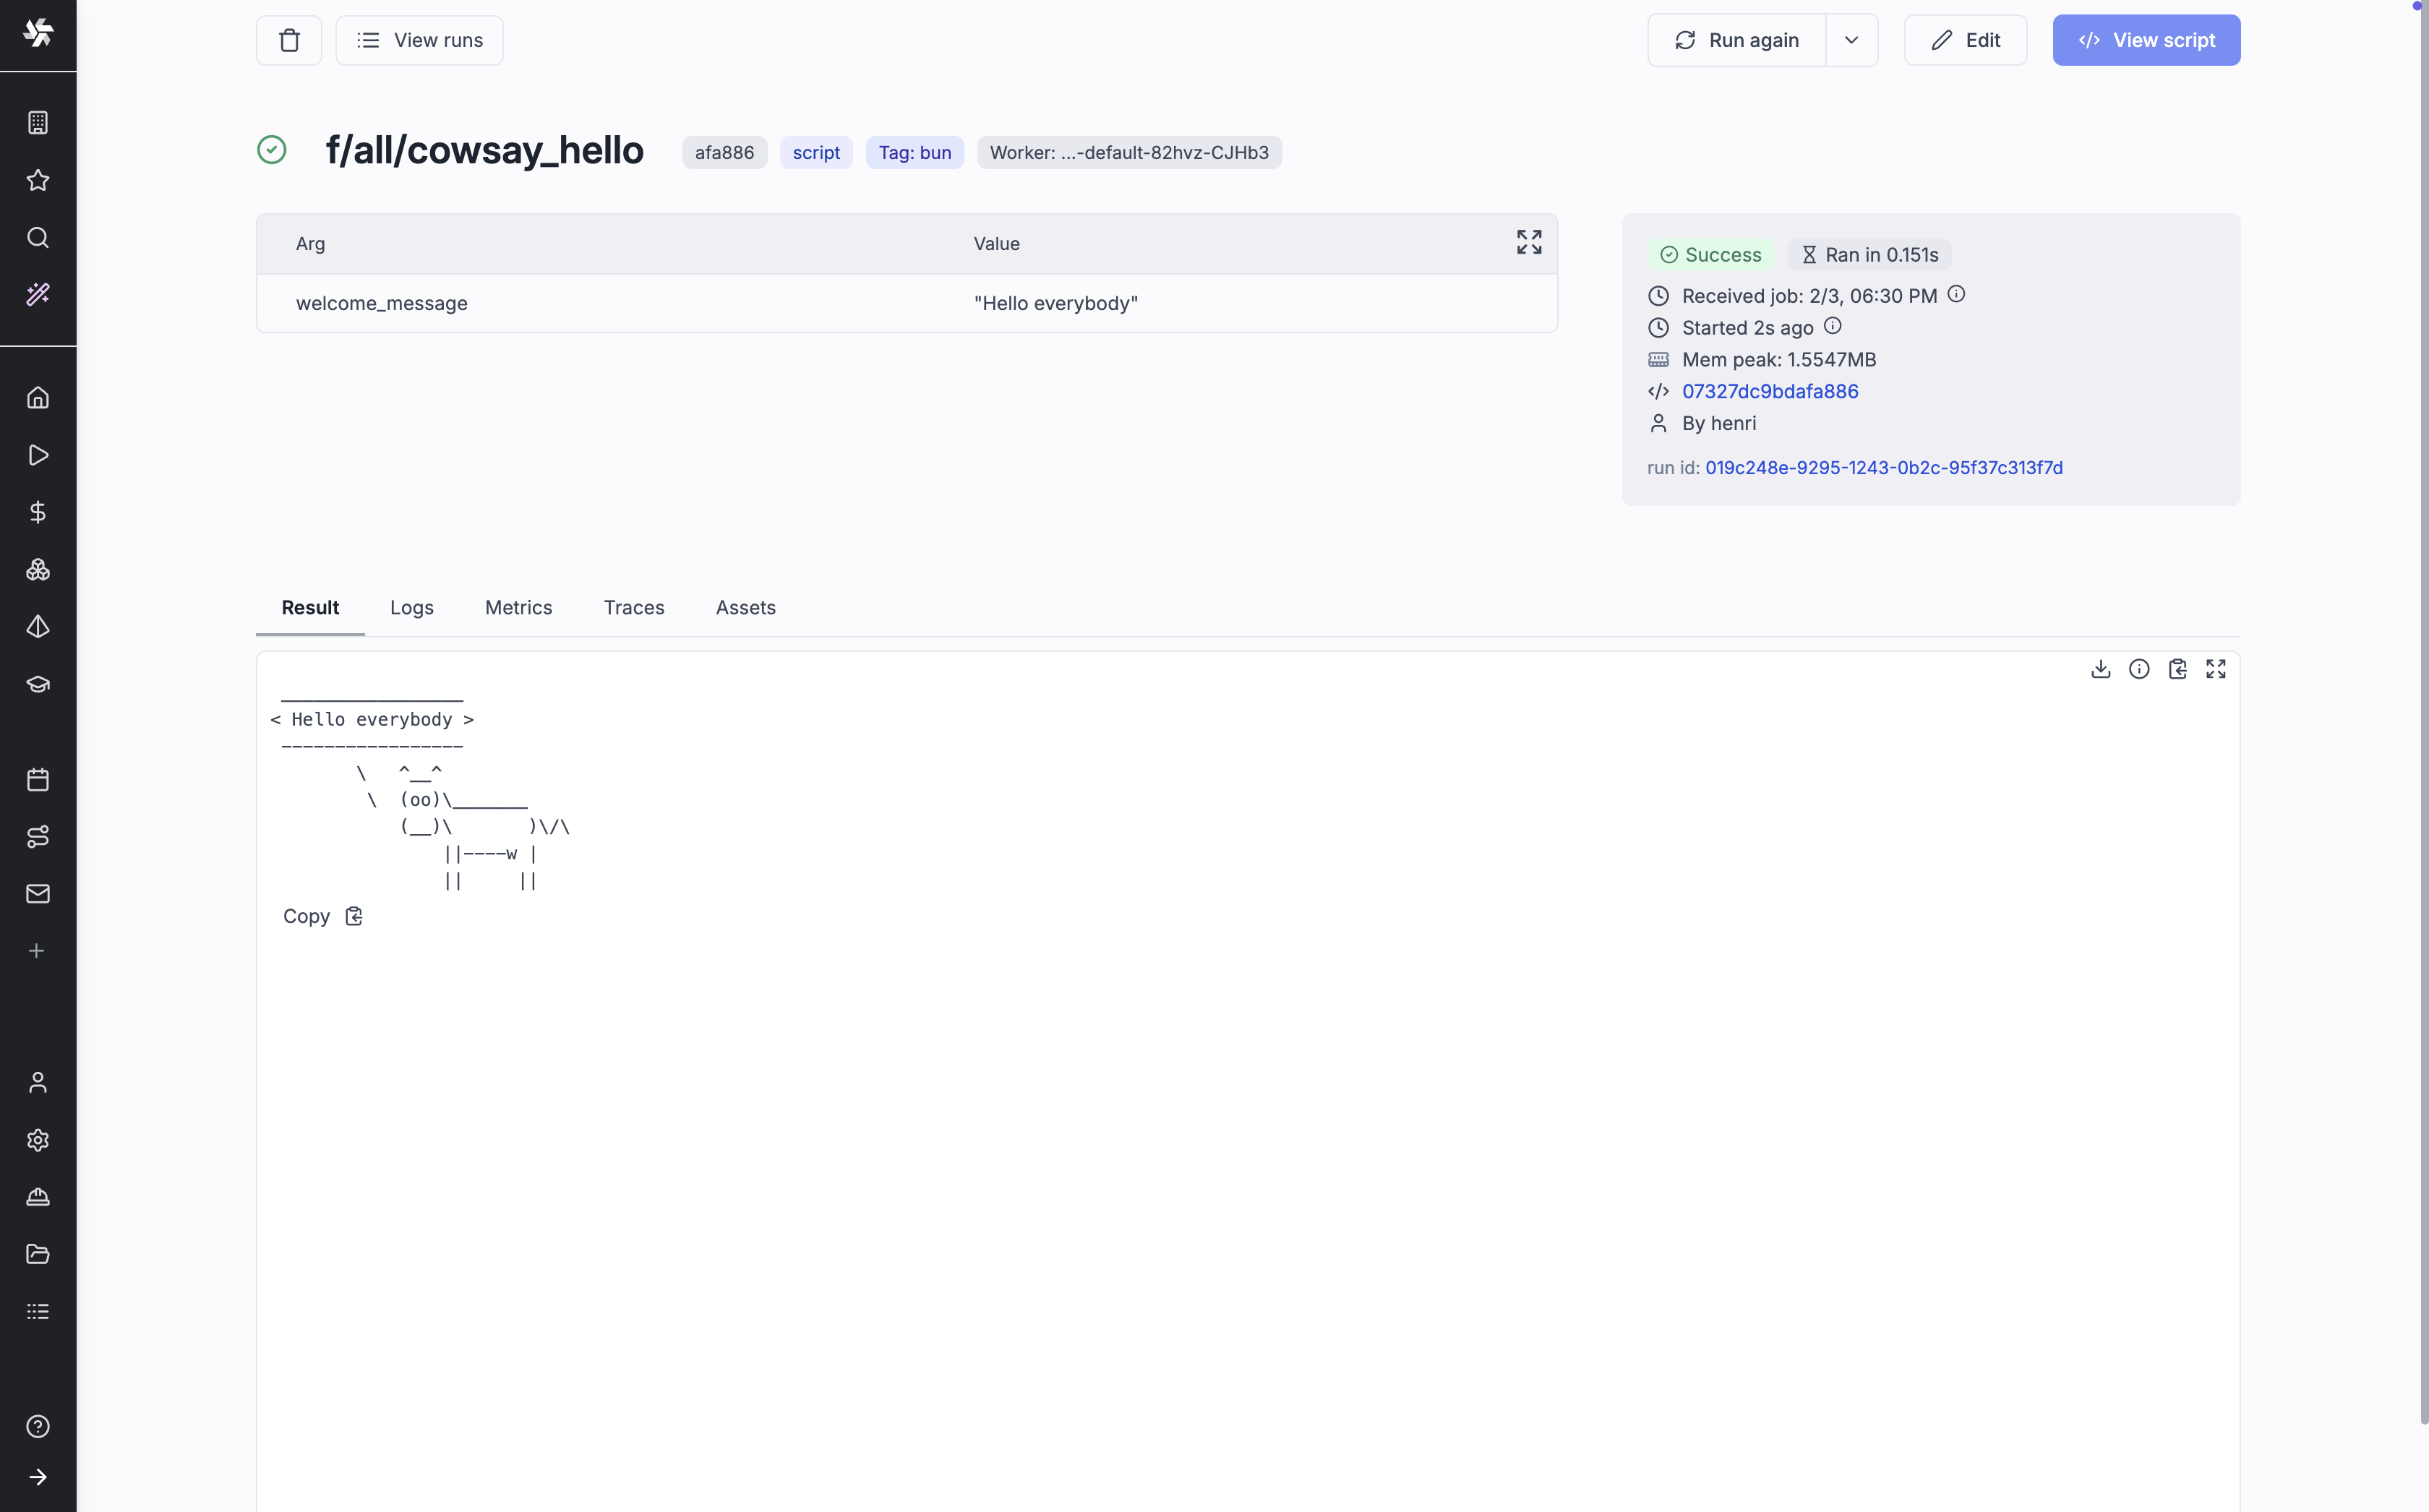Copy result with clipboard icon in toolbar

[x=2177, y=669]
